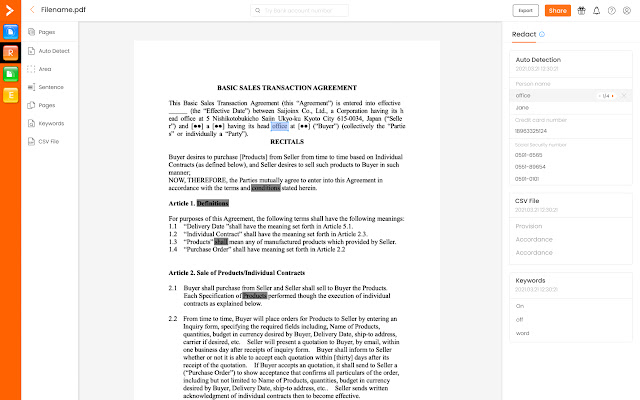The width and height of the screenshot is (640, 400).
Task: Click the search field in the top bar
Action: pyautogui.click(x=299, y=11)
